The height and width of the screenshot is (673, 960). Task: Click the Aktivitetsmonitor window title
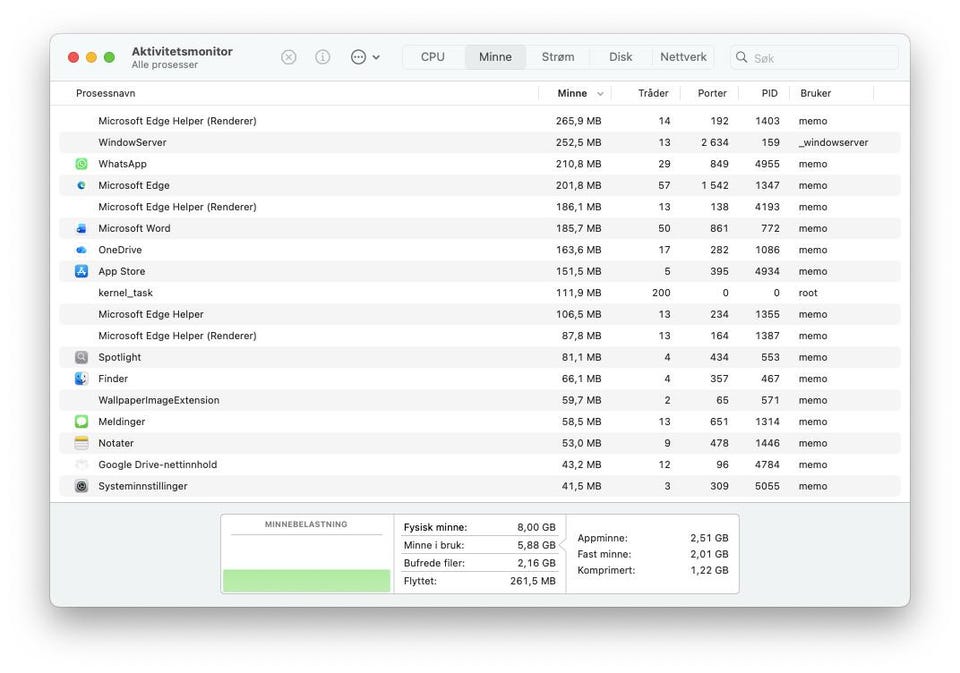[182, 51]
